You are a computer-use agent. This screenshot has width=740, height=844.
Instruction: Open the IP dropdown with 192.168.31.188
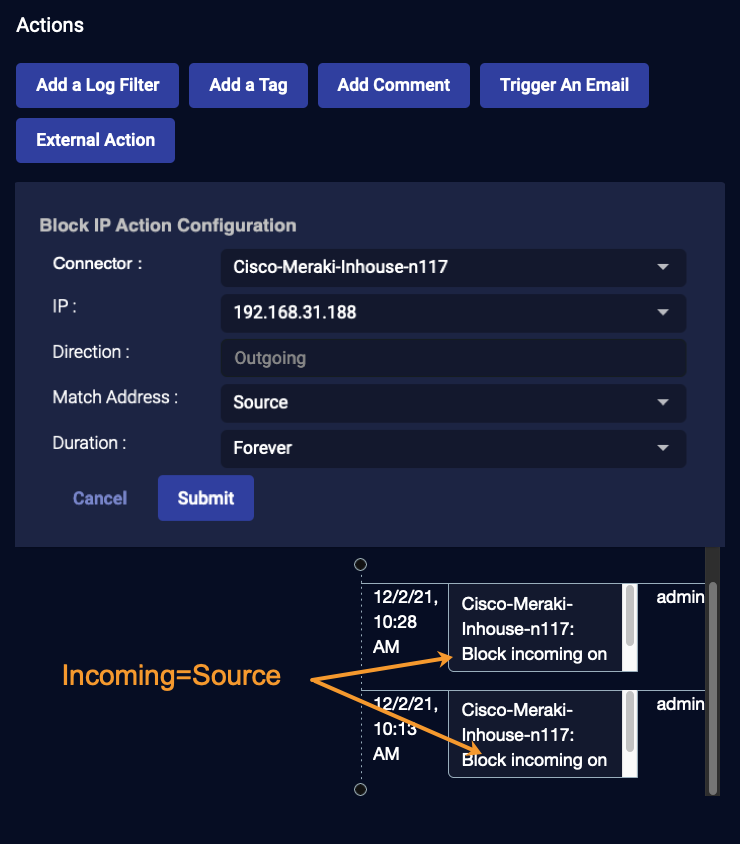[x=453, y=313]
